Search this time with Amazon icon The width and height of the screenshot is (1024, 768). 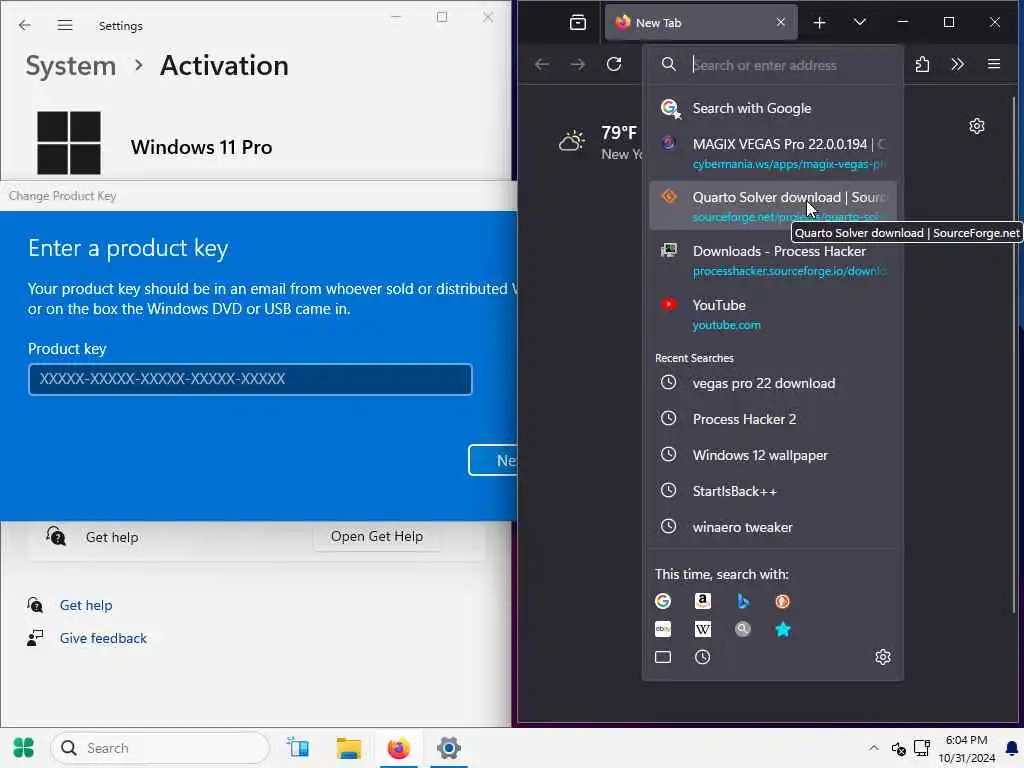[703, 601]
